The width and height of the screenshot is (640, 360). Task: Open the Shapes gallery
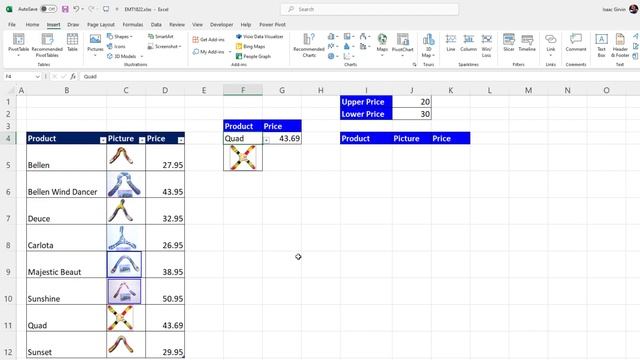click(x=120, y=36)
